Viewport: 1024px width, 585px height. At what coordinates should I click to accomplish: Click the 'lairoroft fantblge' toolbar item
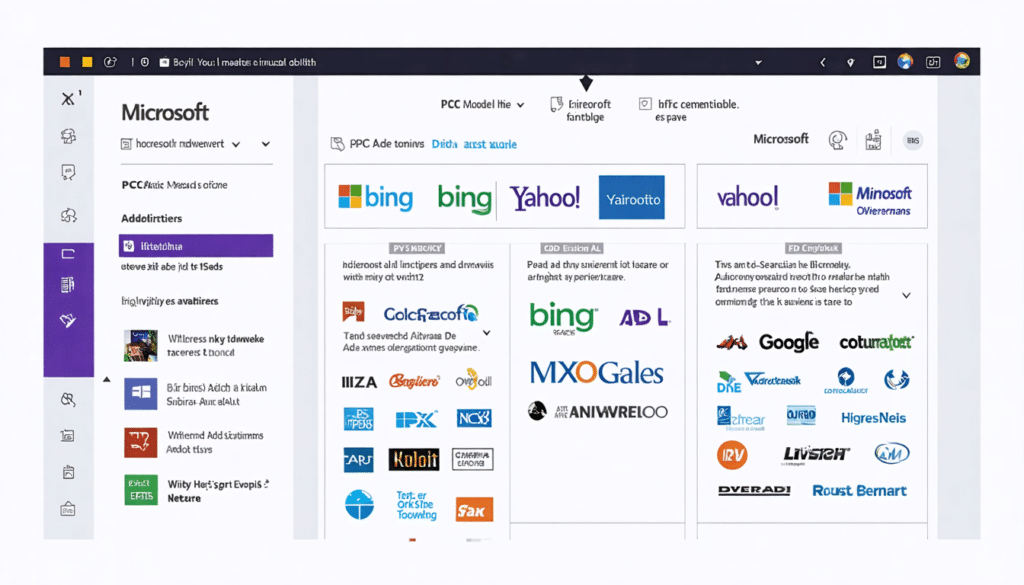tap(581, 110)
